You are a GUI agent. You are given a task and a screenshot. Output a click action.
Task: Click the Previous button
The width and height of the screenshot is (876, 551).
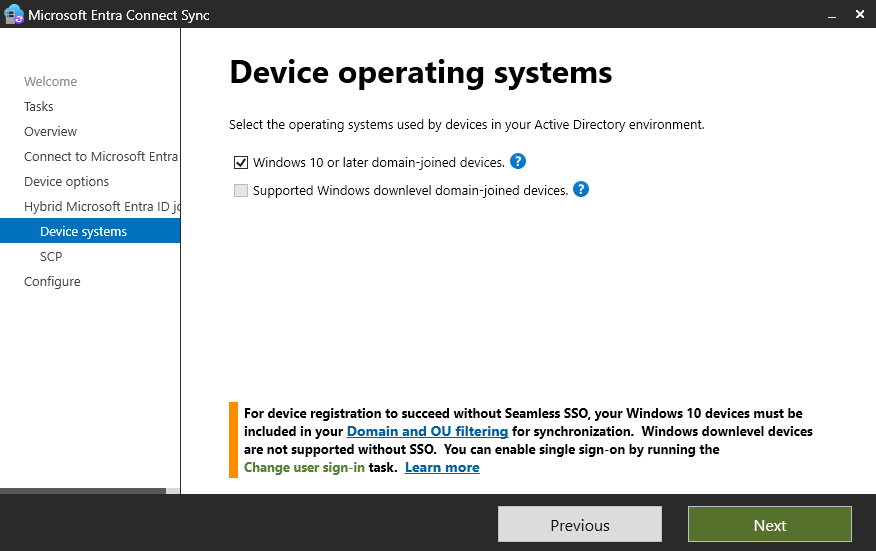[x=579, y=524]
